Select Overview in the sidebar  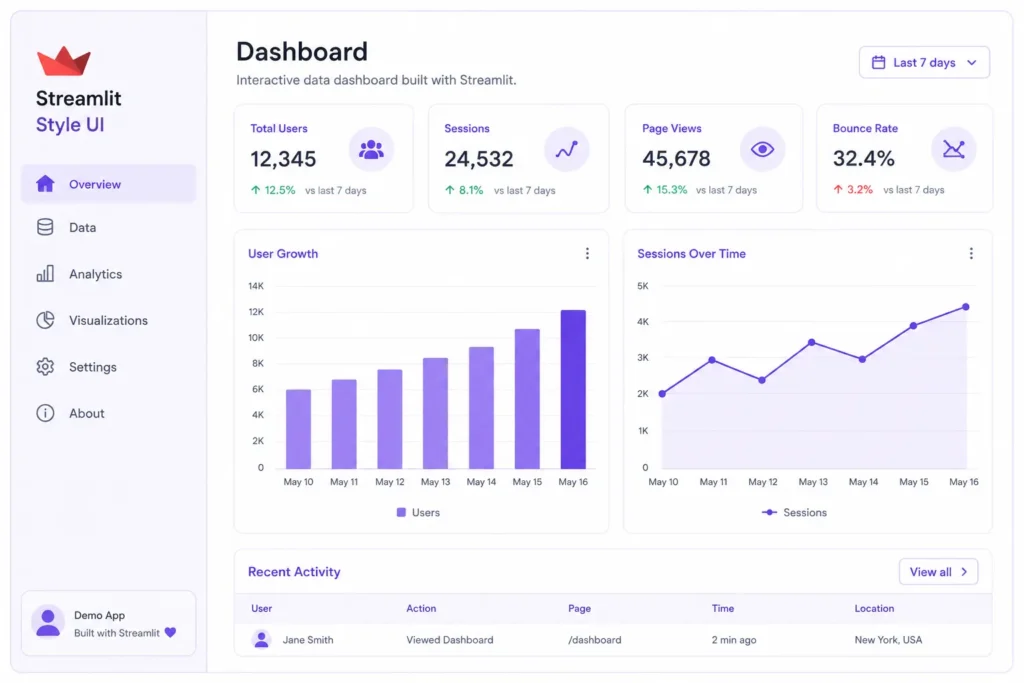tap(108, 183)
